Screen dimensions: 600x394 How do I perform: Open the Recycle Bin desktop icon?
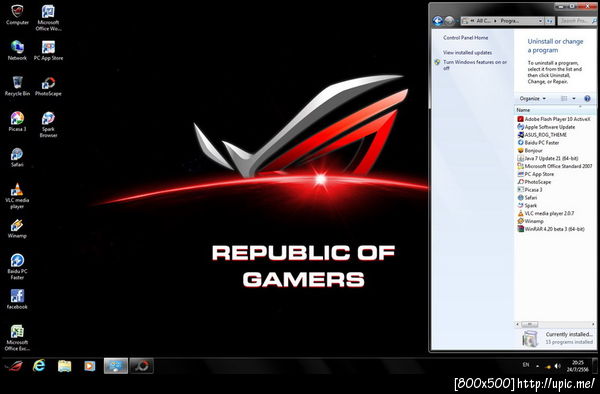(x=17, y=86)
